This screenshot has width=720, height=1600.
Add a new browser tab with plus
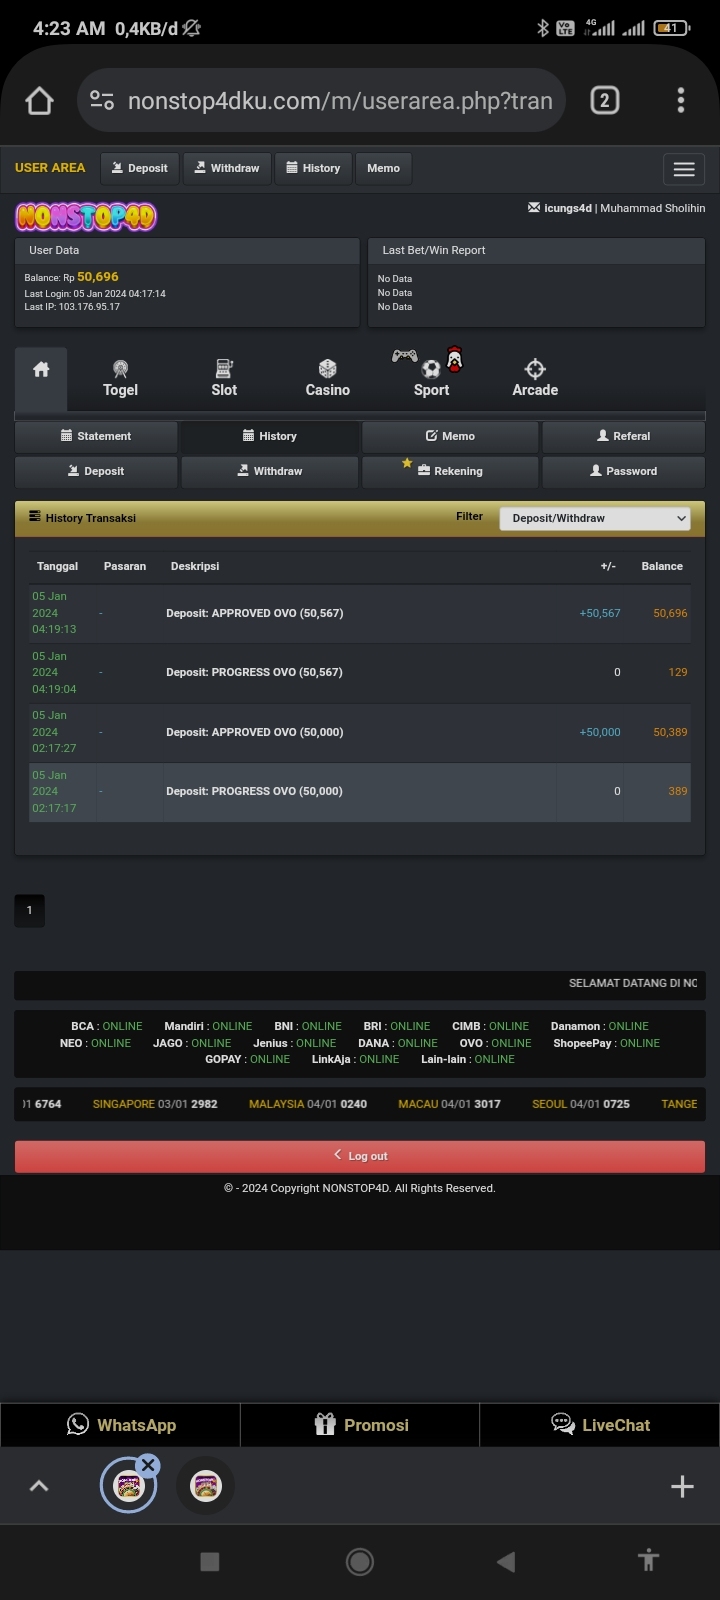682,1486
